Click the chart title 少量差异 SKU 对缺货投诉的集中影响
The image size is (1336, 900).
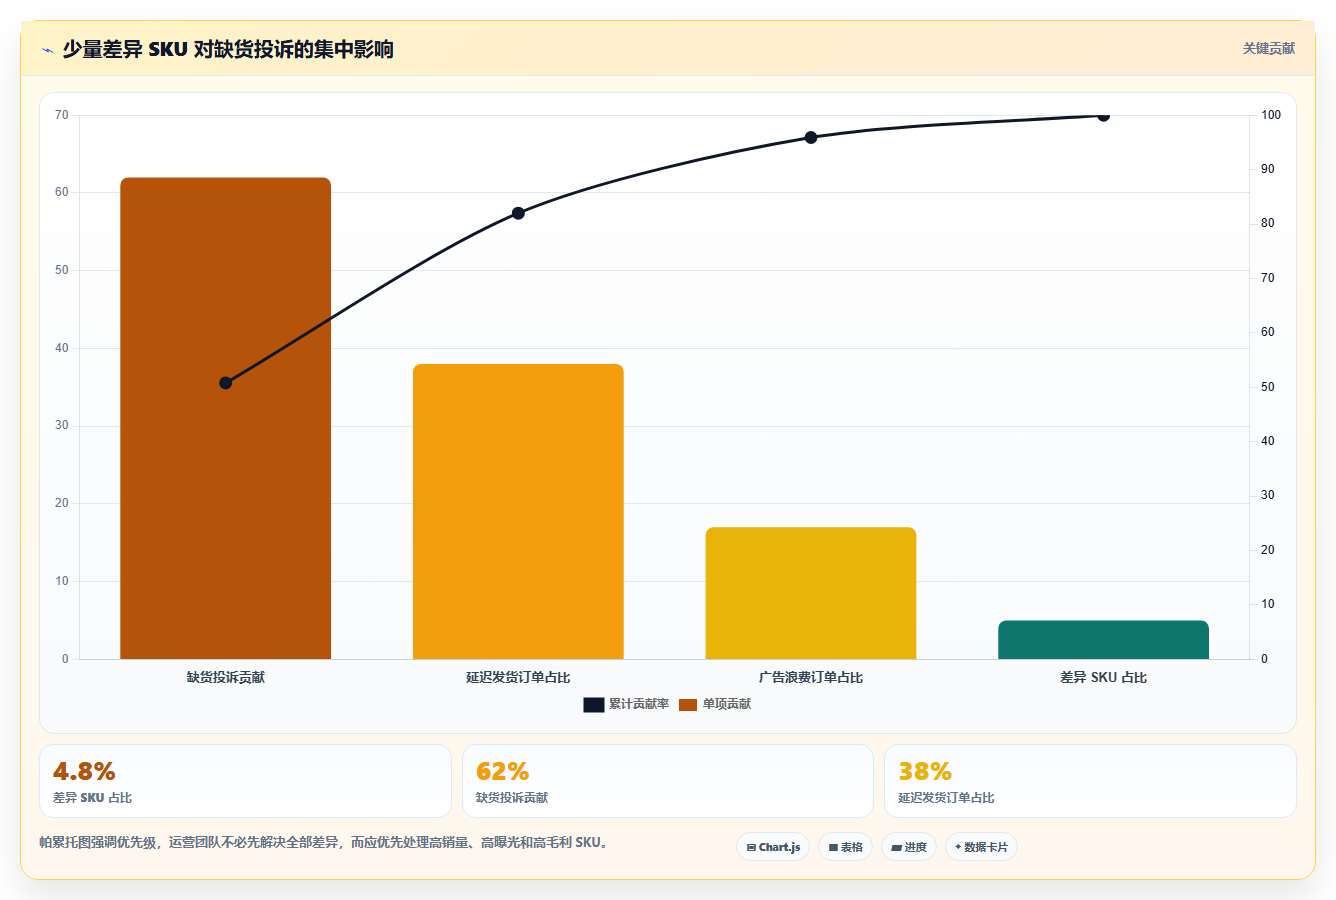[x=228, y=49]
